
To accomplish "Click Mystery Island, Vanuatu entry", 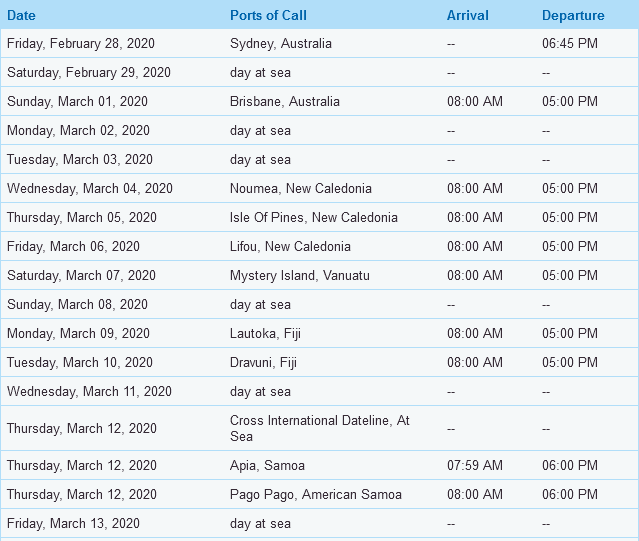I will (300, 276).
